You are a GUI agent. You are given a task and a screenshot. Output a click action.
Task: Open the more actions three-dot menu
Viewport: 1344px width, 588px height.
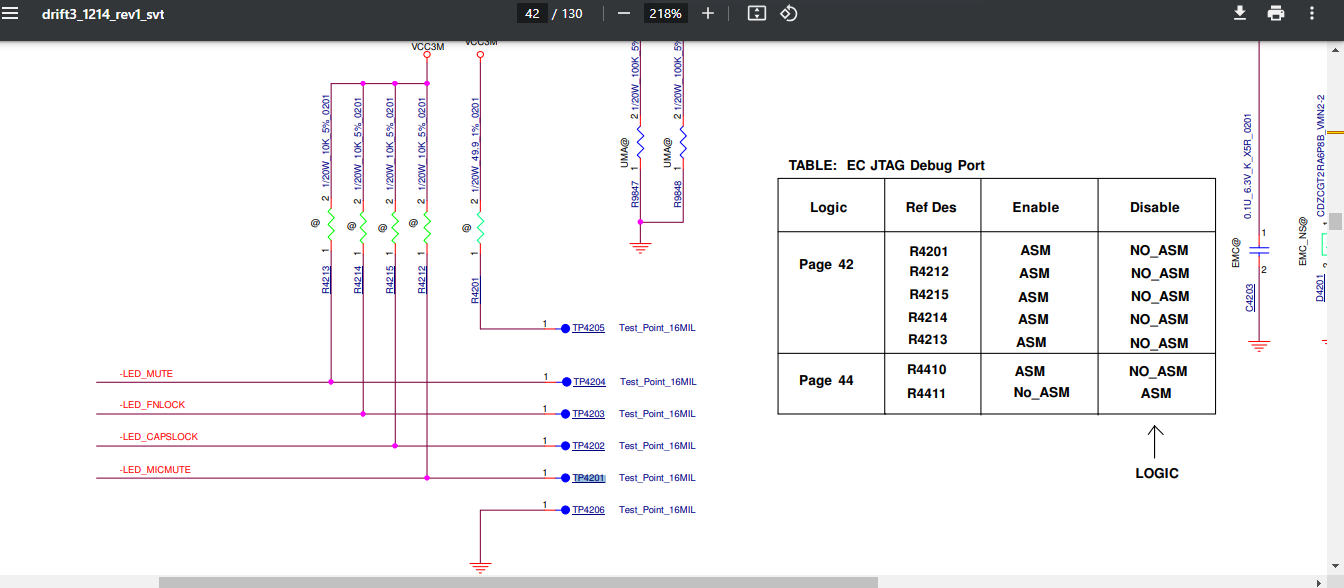click(x=1312, y=14)
